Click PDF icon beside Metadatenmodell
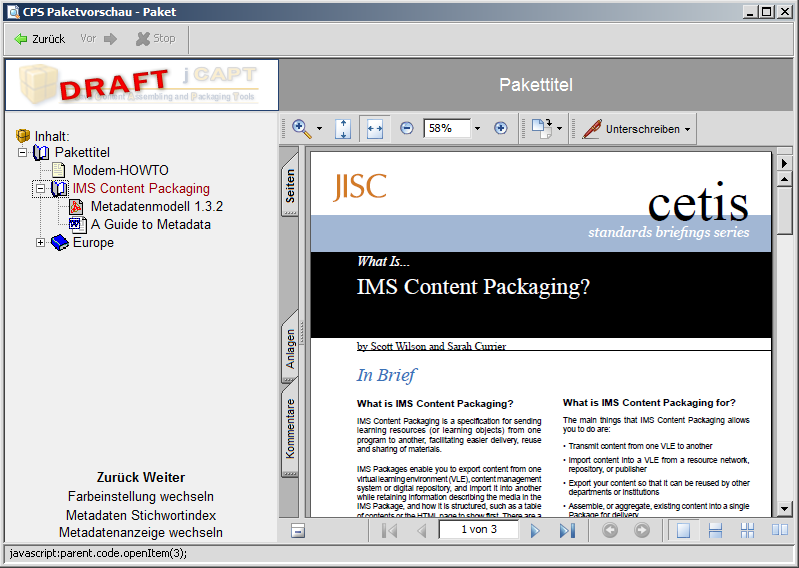Screen dimensions: 799x568 tap(76, 206)
